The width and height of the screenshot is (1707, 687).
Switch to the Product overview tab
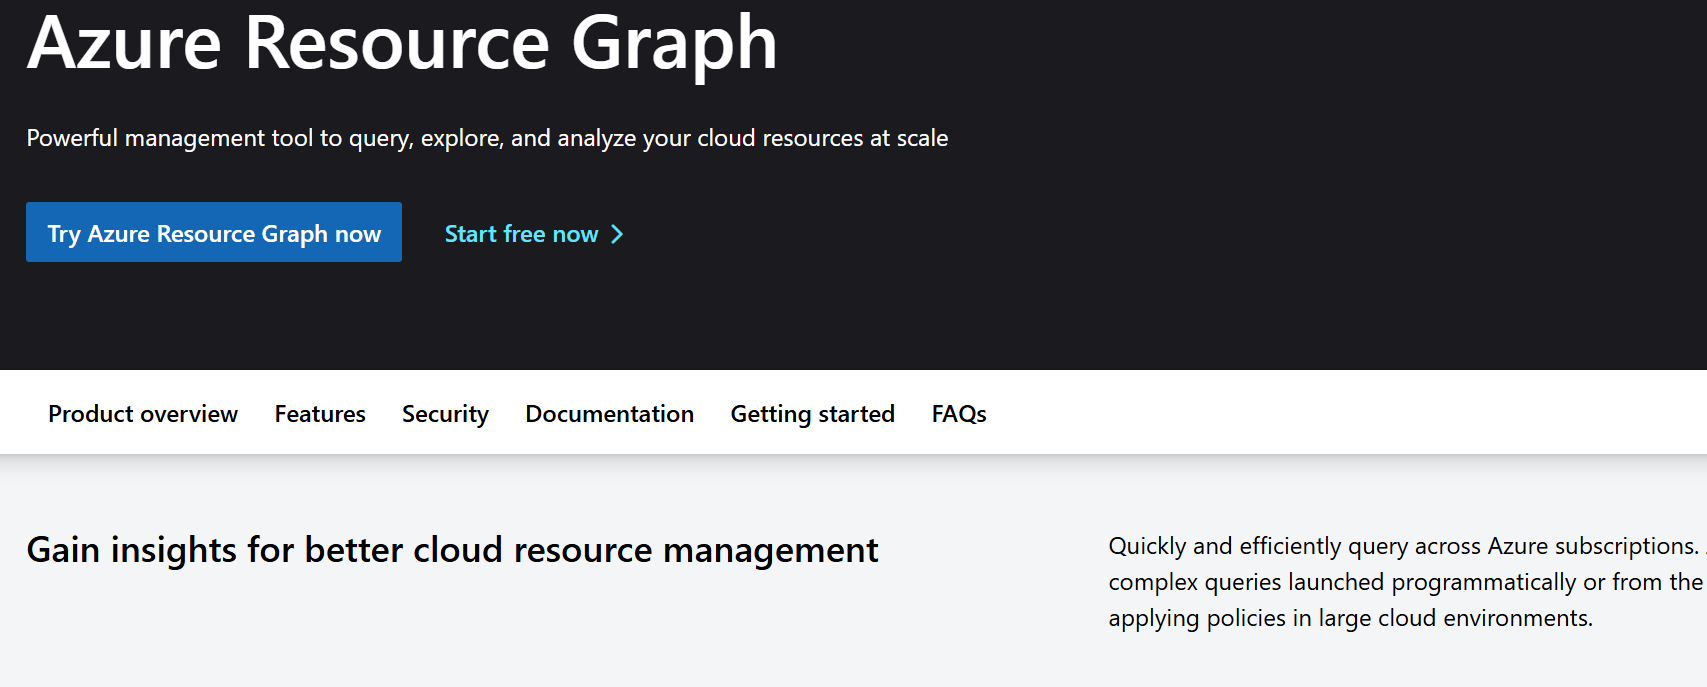point(143,414)
